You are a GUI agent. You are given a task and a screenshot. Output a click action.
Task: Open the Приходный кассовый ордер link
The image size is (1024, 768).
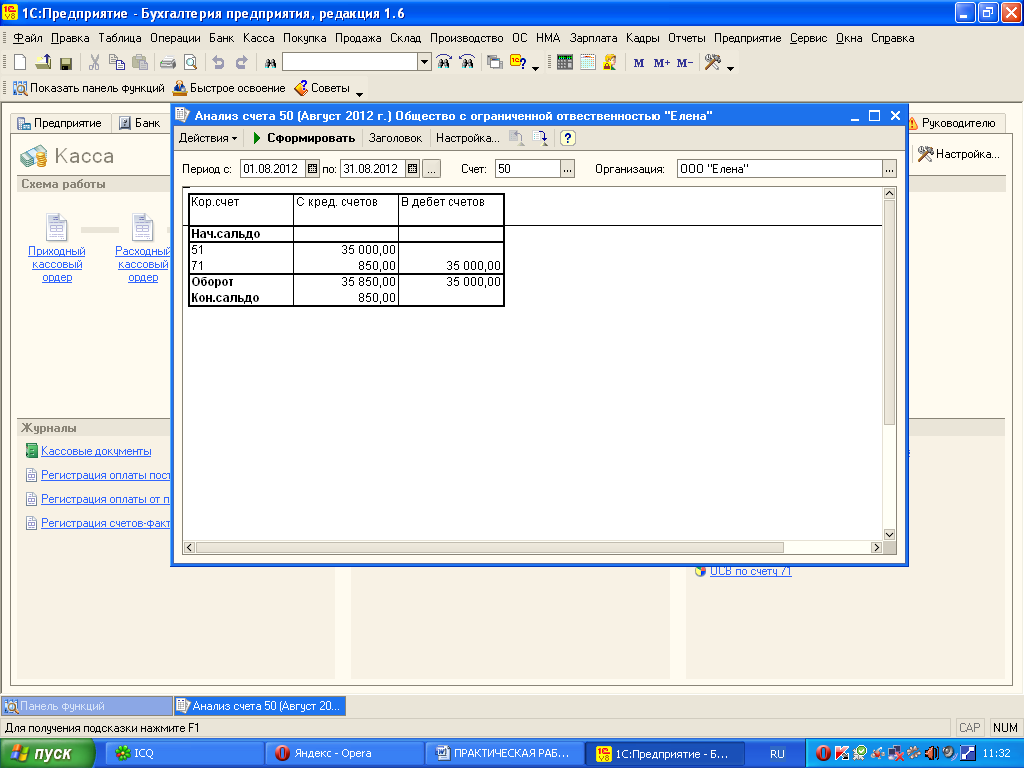coord(57,264)
